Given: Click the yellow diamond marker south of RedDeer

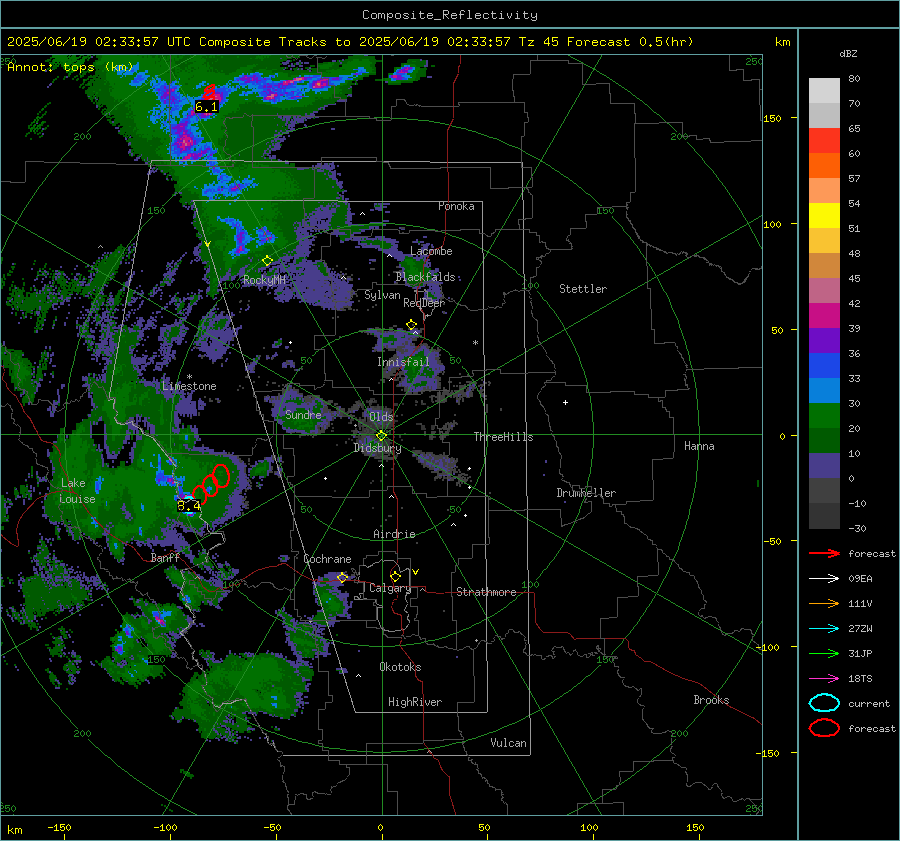Looking at the screenshot, I should [x=411, y=325].
